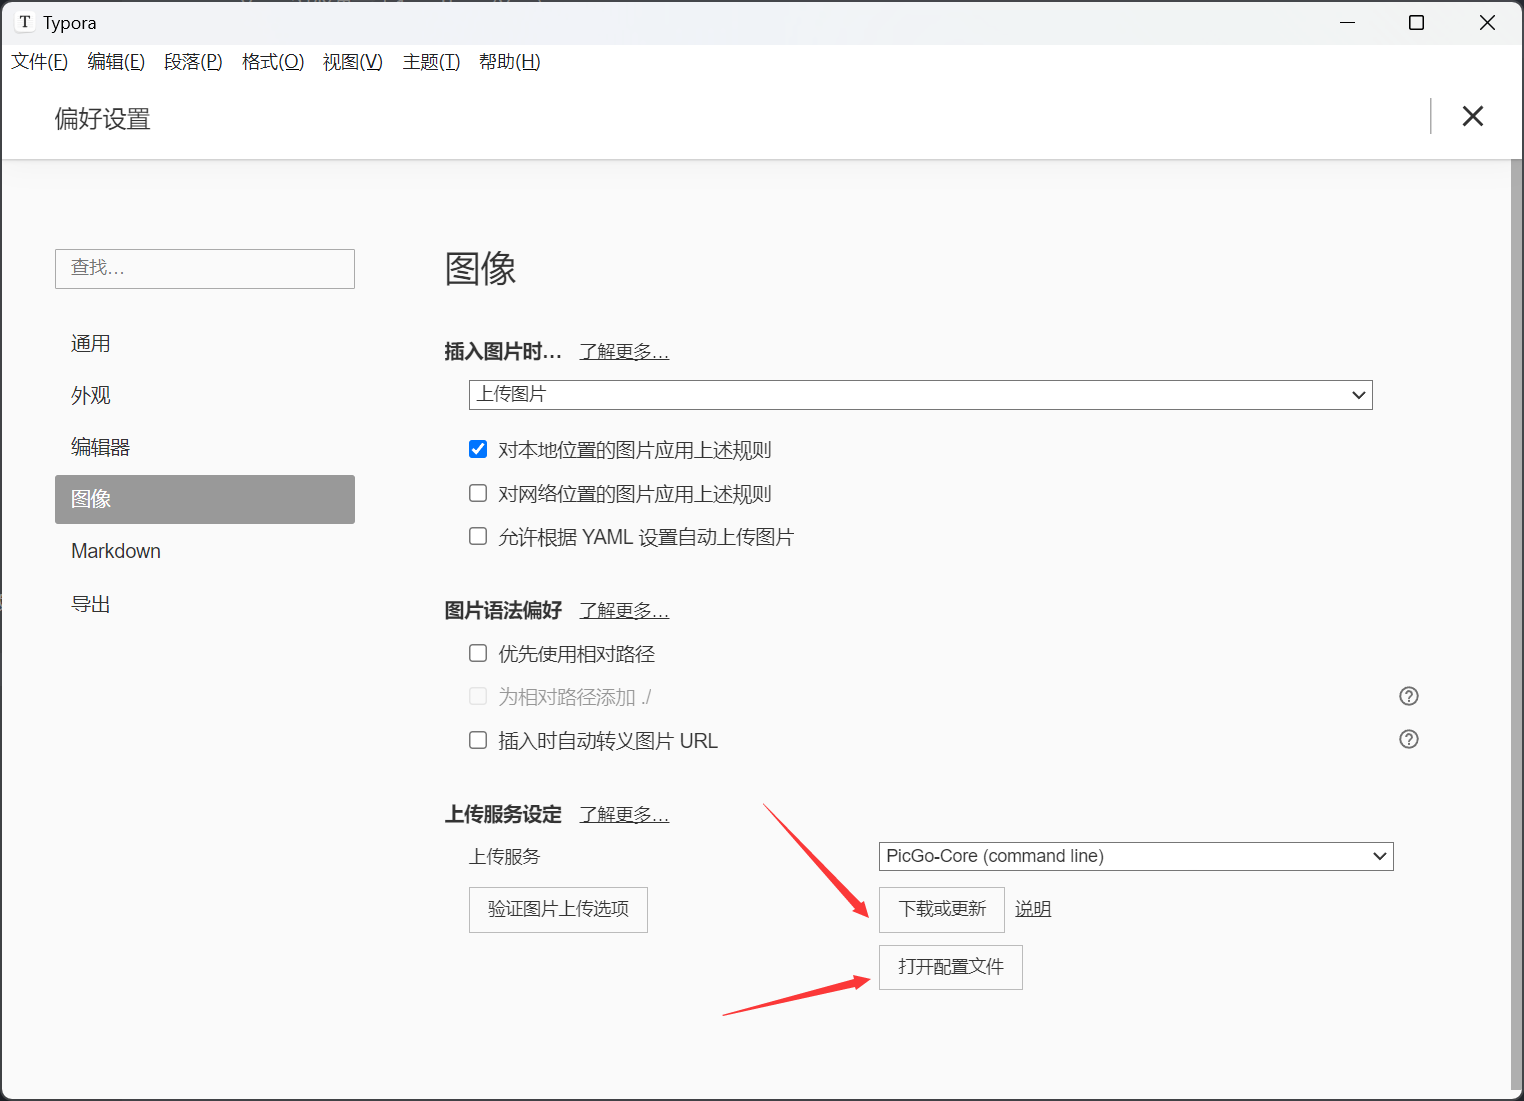Open the PicGo-Core upload service dropdown

coord(1135,856)
